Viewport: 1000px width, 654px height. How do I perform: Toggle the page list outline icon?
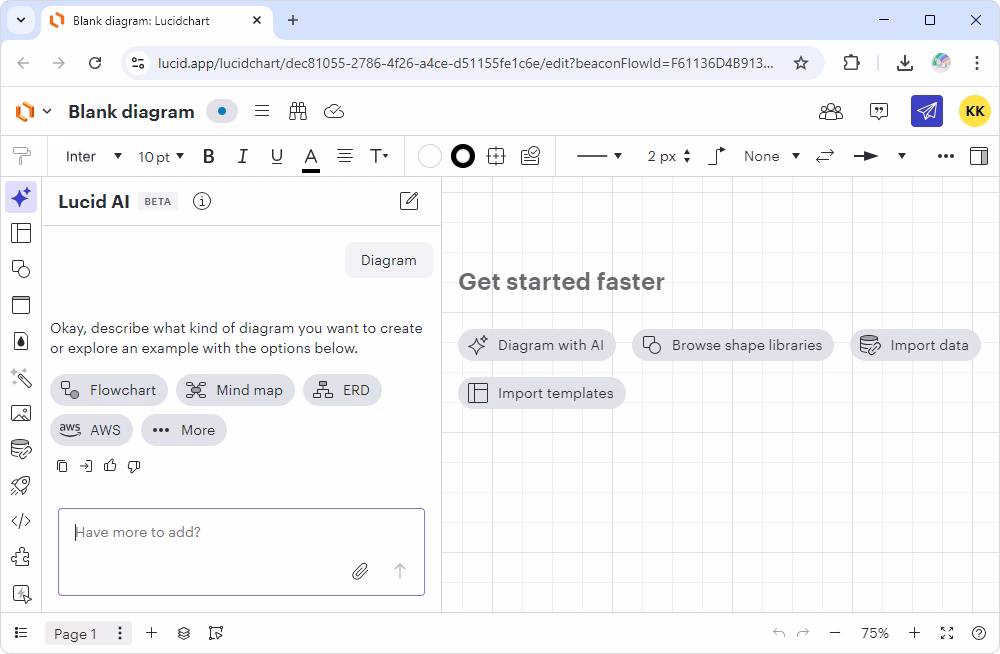(x=21, y=633)
